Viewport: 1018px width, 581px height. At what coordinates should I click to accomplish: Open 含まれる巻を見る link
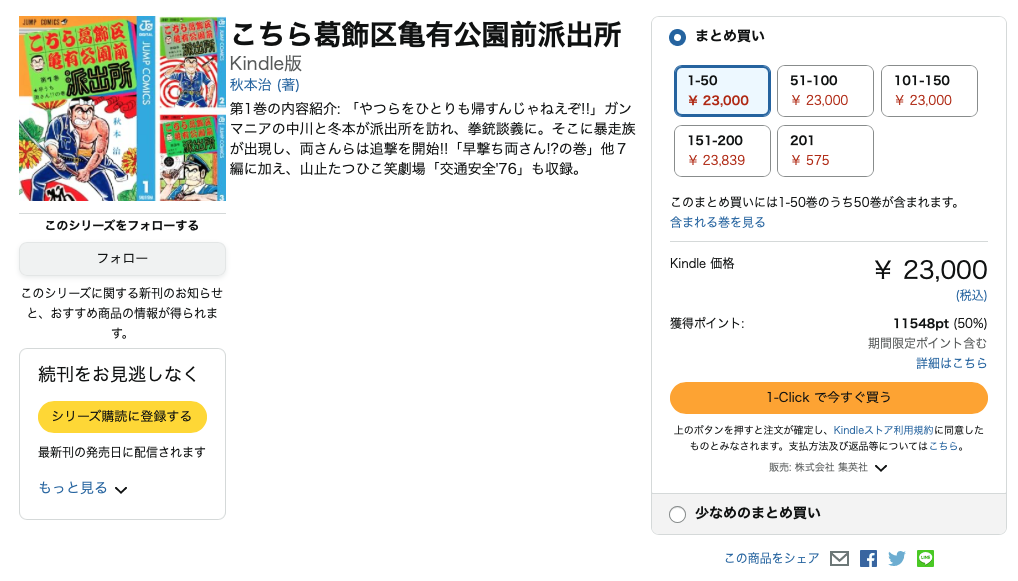(718, 222)
